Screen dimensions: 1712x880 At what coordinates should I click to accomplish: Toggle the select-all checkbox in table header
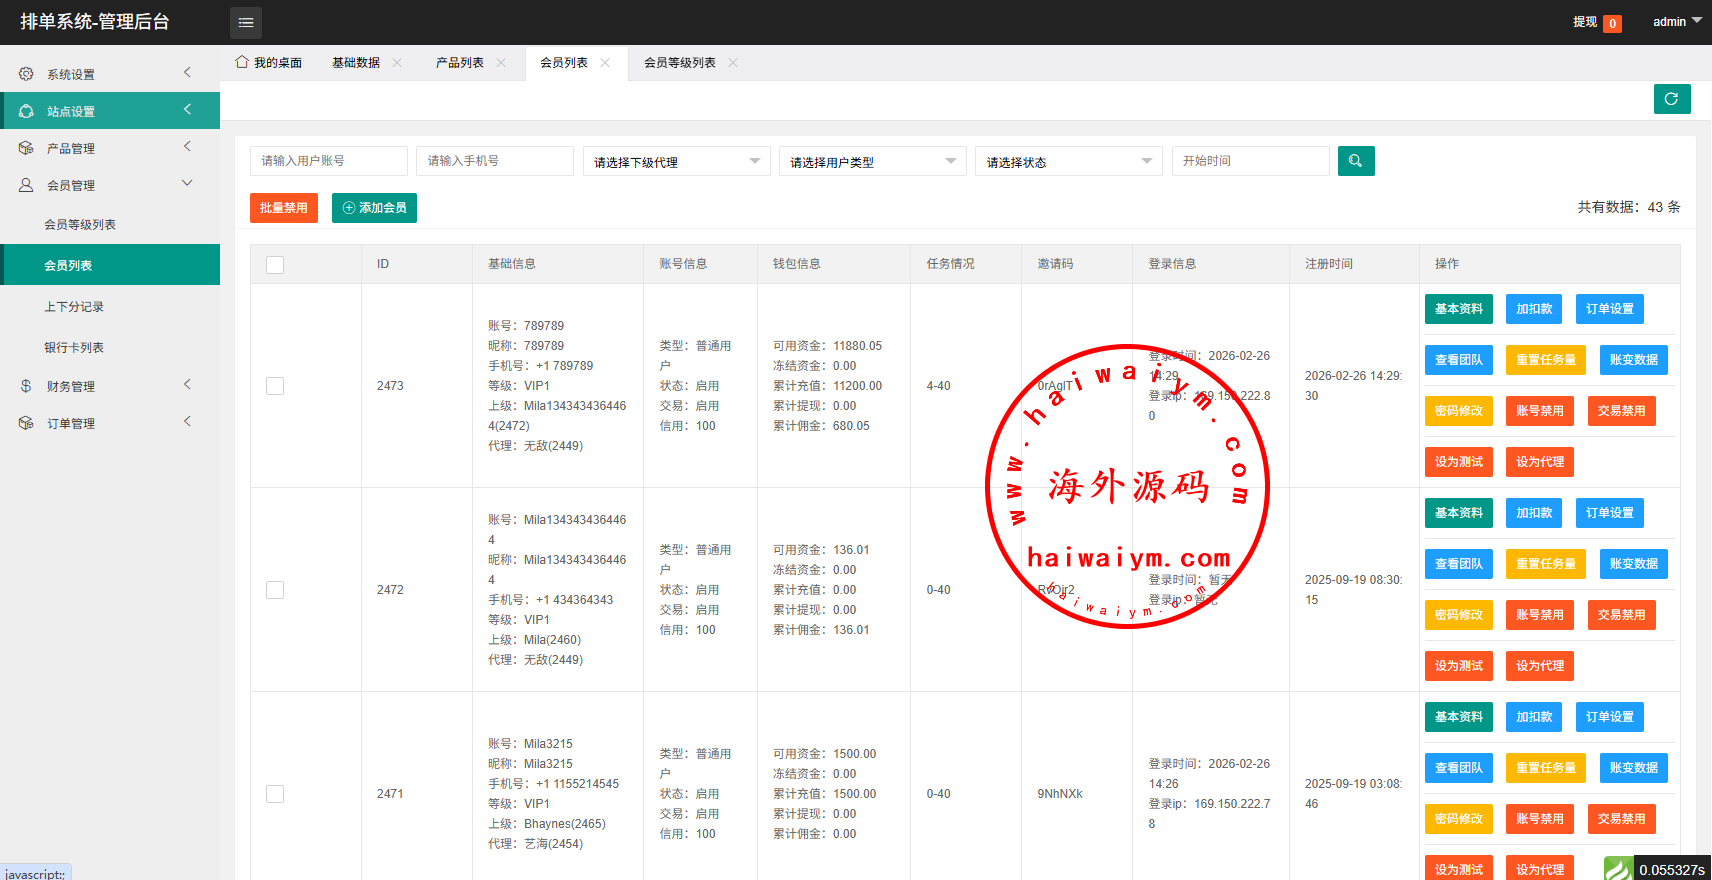pyautogui.click(x=275, y=265)
